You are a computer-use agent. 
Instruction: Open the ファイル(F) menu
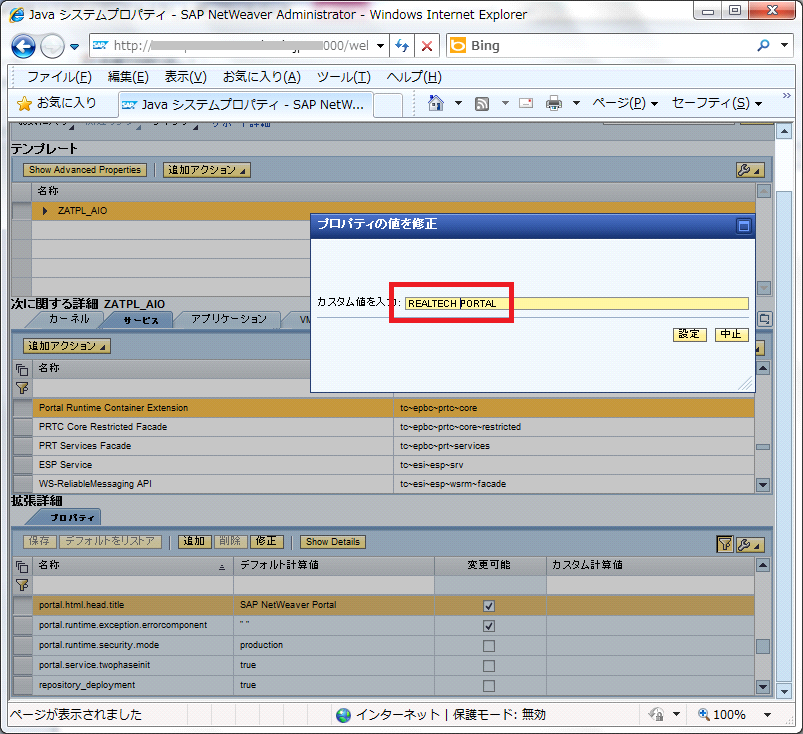(x=59, y=77)
